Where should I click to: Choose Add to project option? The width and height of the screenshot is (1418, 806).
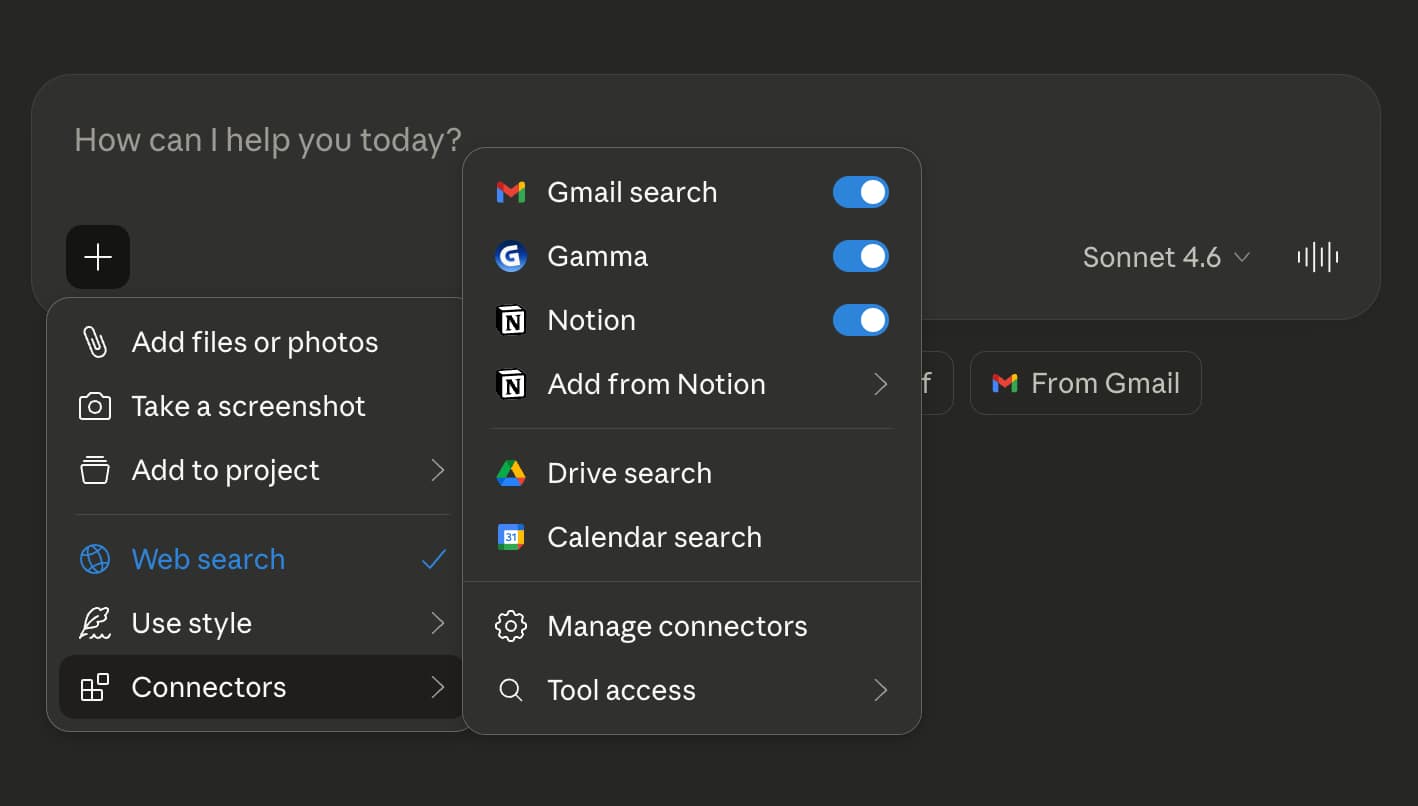point(225,470)
